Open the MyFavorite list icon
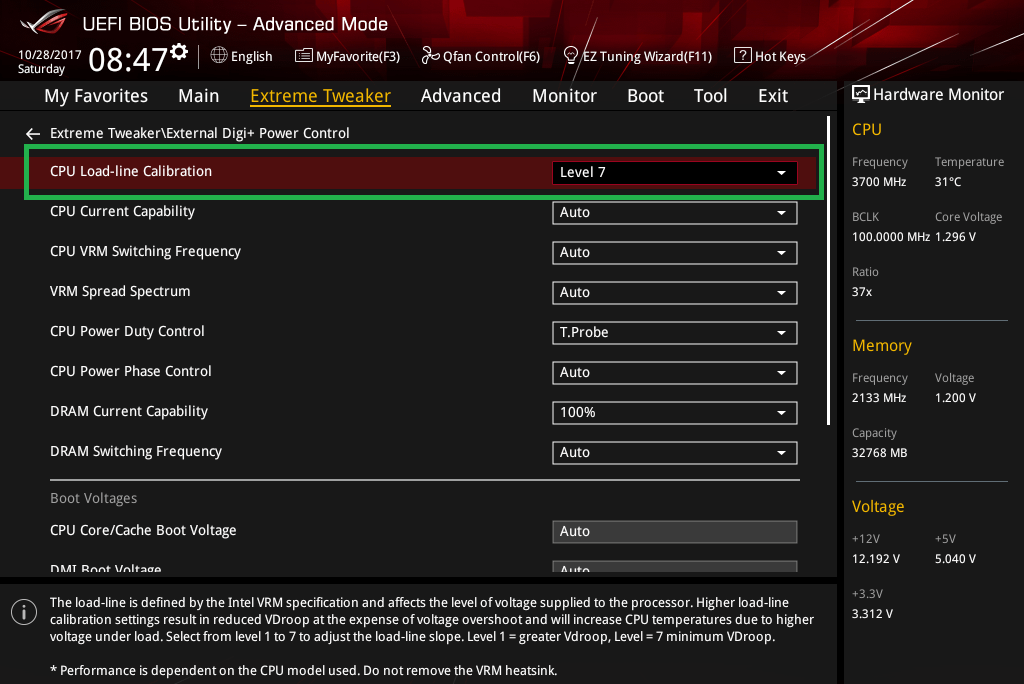The image size is (1024, 684). pyautogui.click(x=303, y=56)
